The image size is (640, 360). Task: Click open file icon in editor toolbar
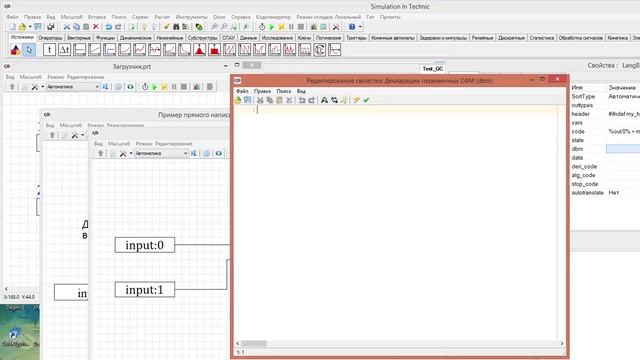coord(238,100)
